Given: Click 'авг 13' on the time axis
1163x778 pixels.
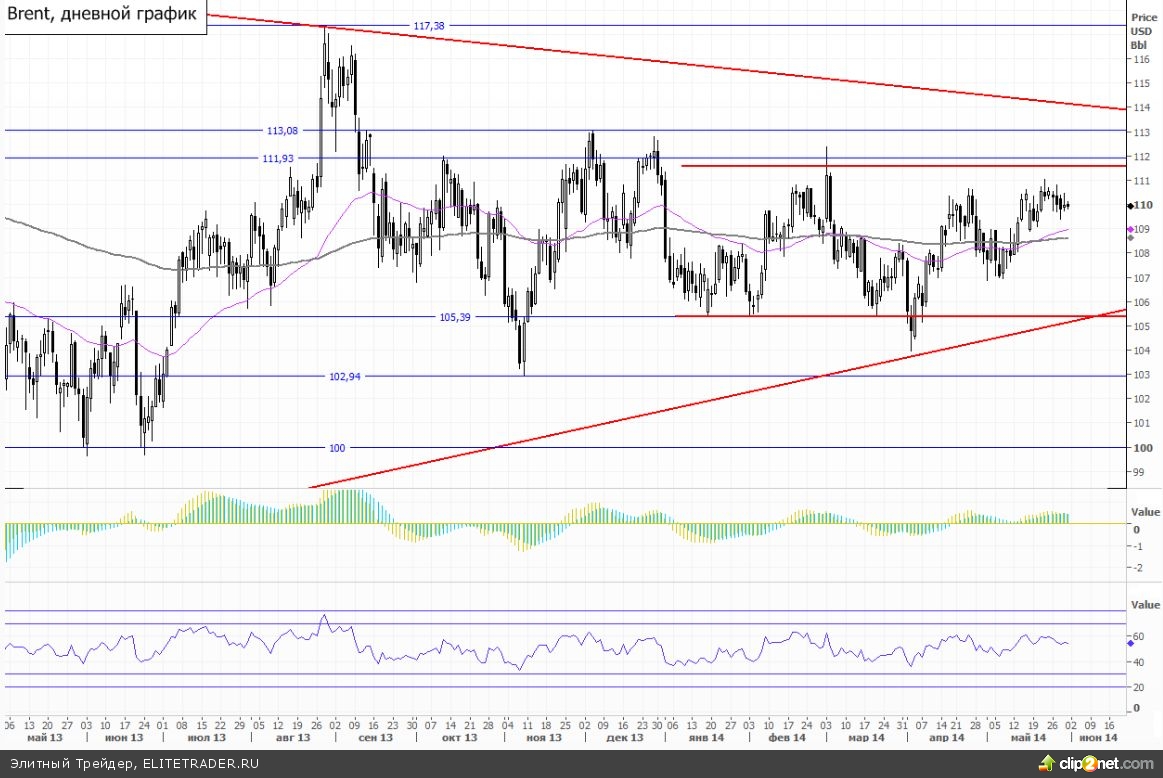Looking at the screenshot, I should [293, 737].
